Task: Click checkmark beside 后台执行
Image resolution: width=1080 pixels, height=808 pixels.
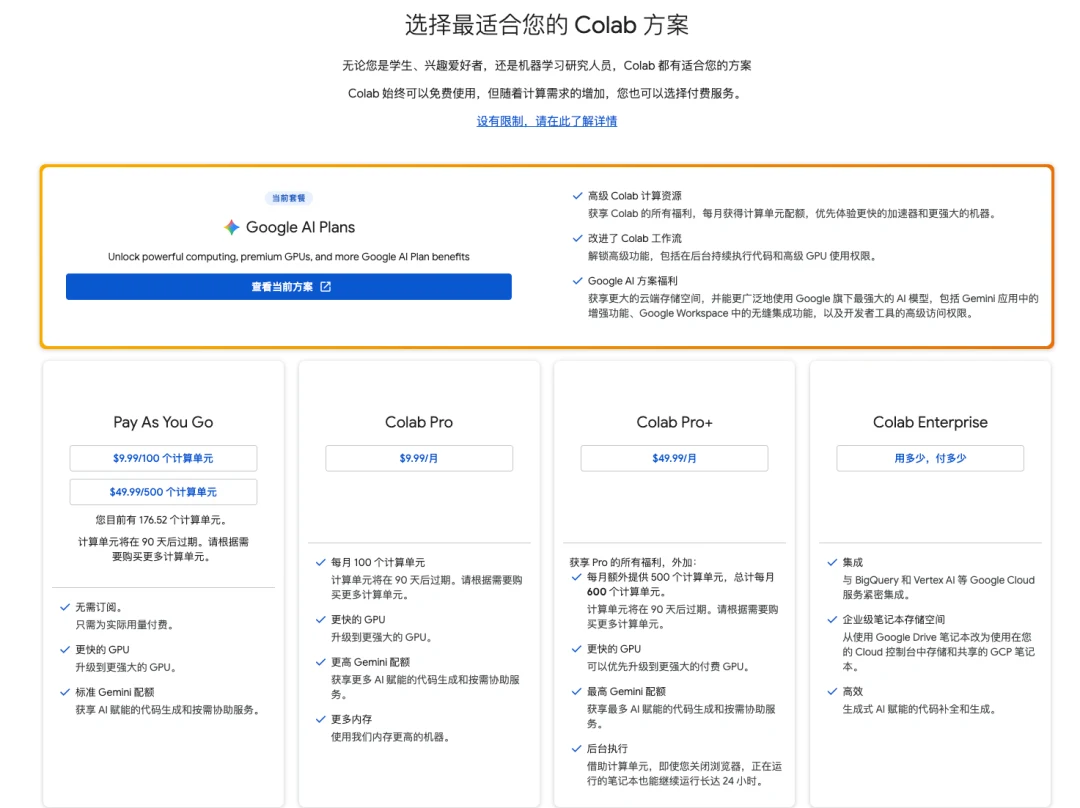Action: coord(577,748)
